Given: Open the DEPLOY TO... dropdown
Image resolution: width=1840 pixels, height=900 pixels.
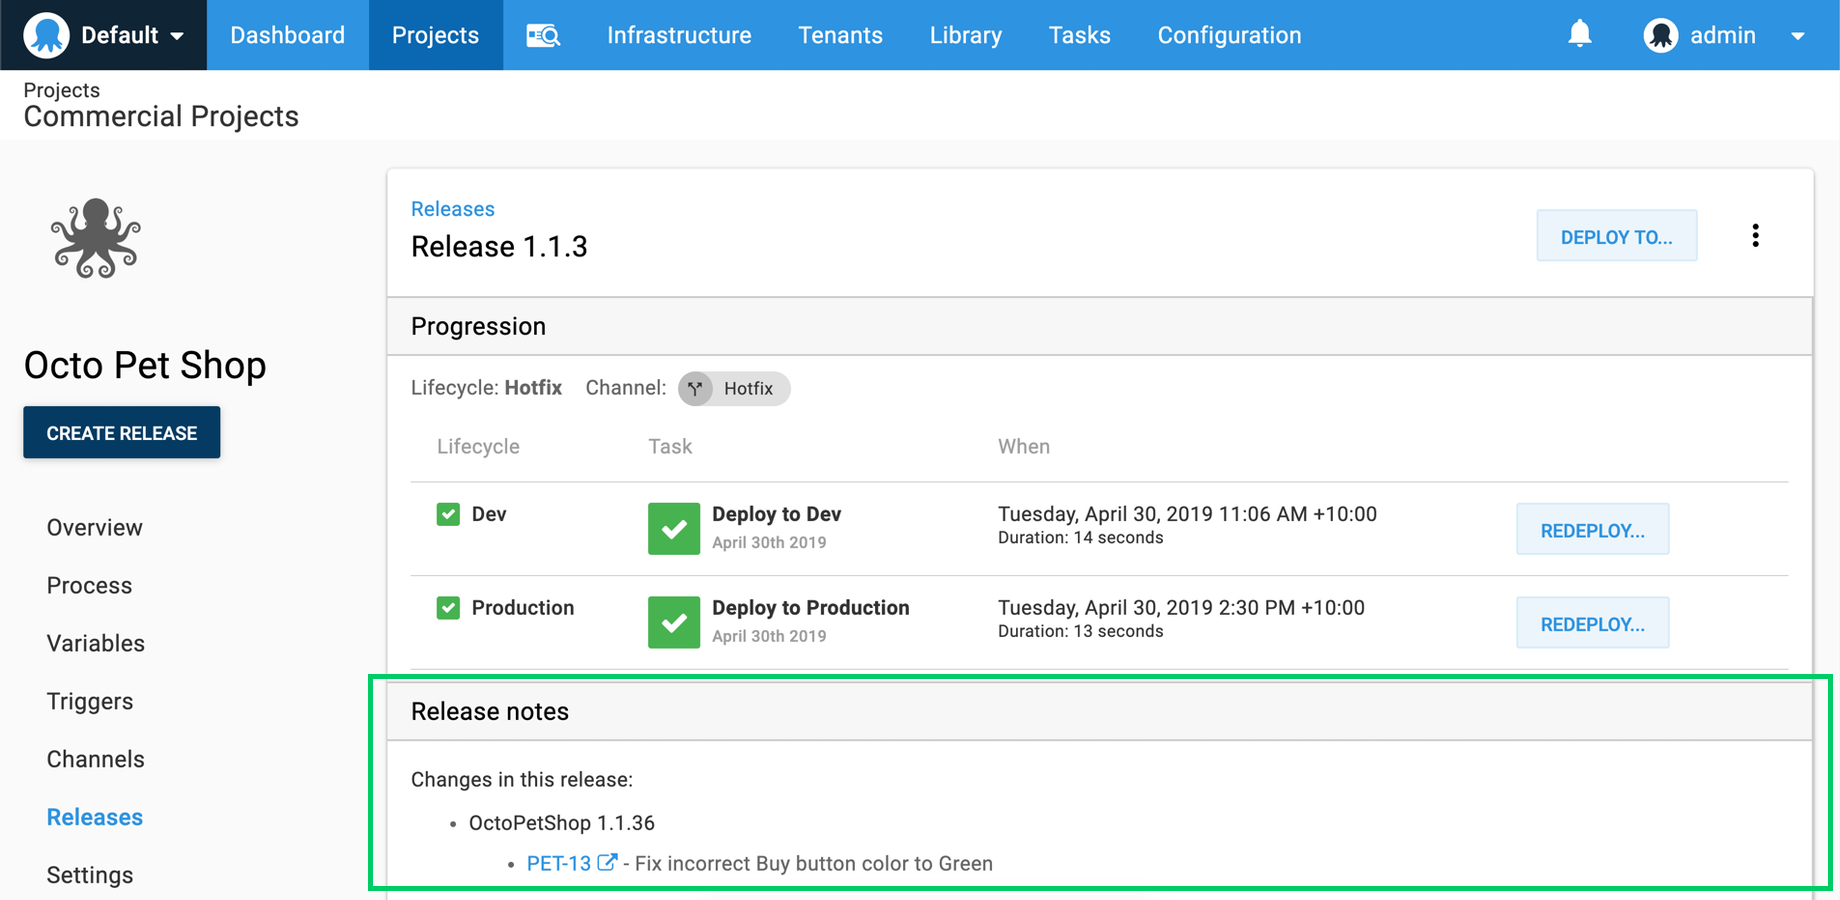Looking at the screenshot, I should [1616, 236].
